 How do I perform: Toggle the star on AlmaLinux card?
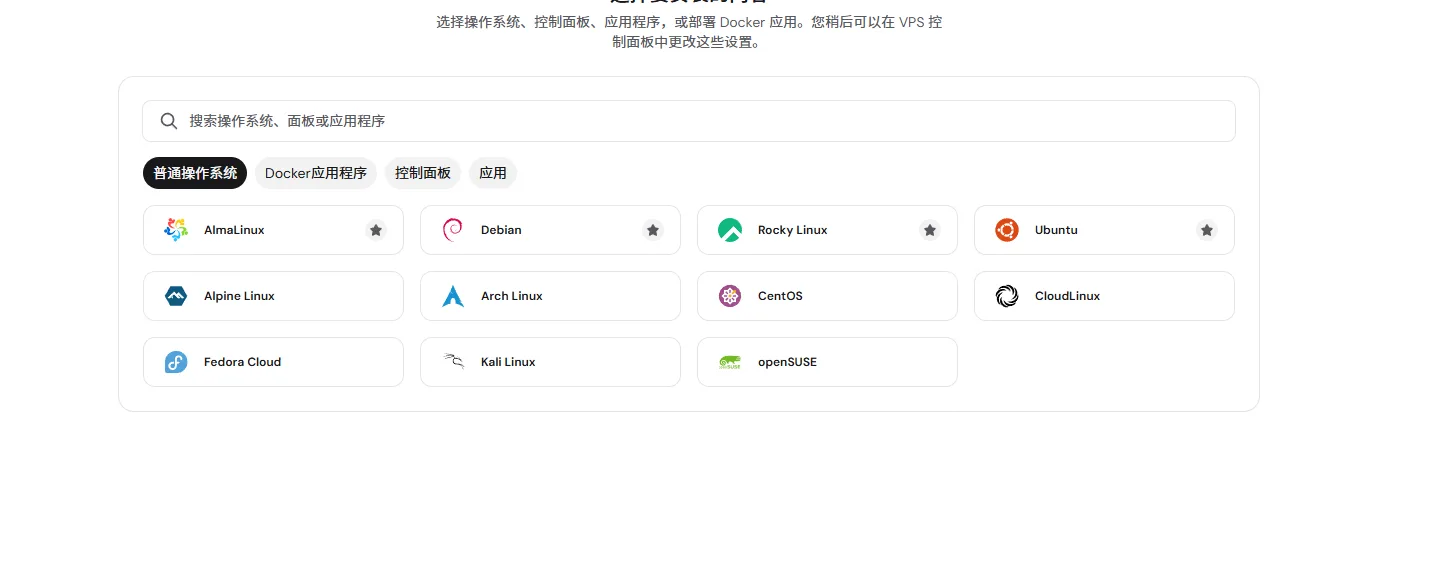pos(376,230)
